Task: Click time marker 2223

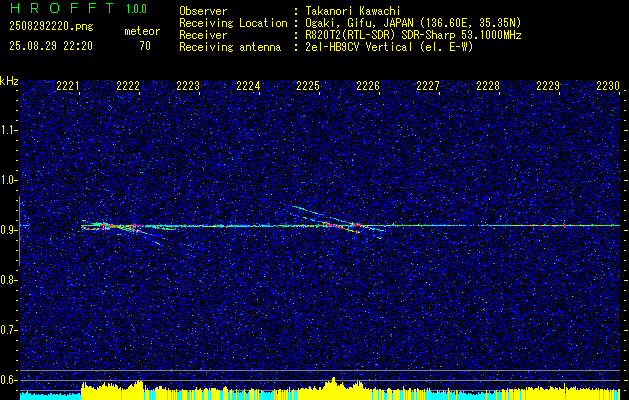Action: (x=188, y=85)
